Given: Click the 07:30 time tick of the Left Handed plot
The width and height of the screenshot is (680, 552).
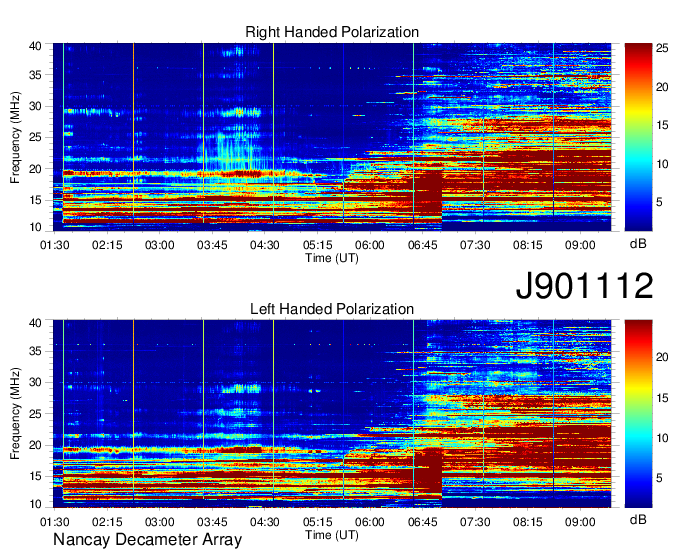Looking at the screenshot, I should coord(475,522).
